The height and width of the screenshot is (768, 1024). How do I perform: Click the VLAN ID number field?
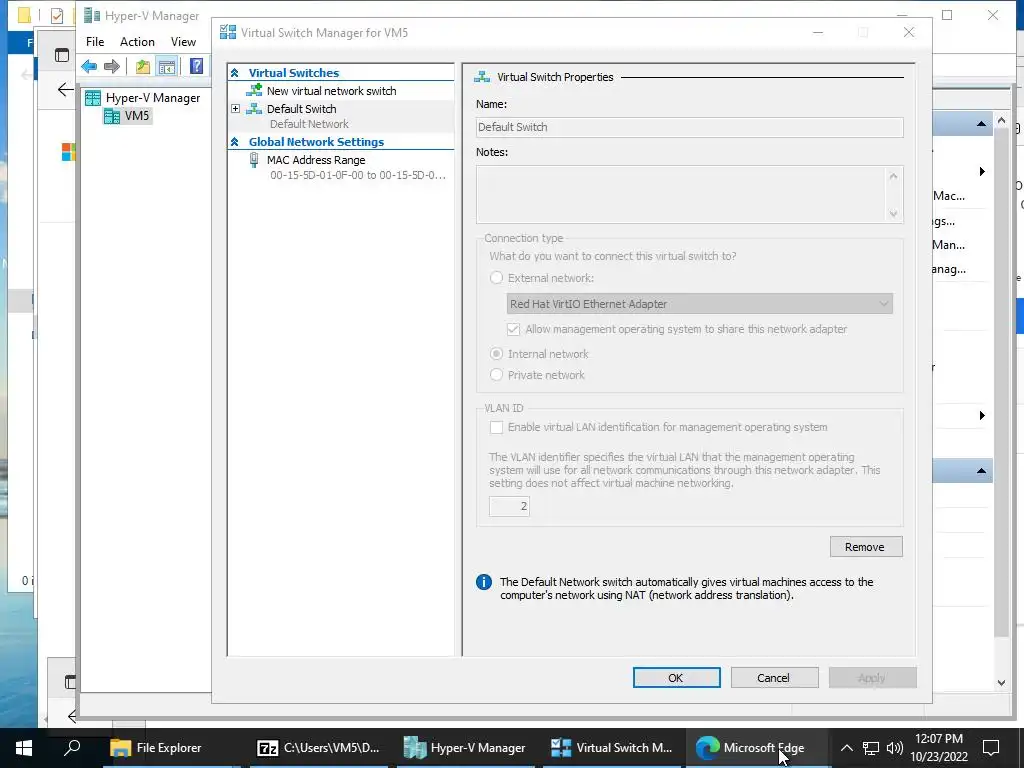pyautogui.click(x=509, y=506)
